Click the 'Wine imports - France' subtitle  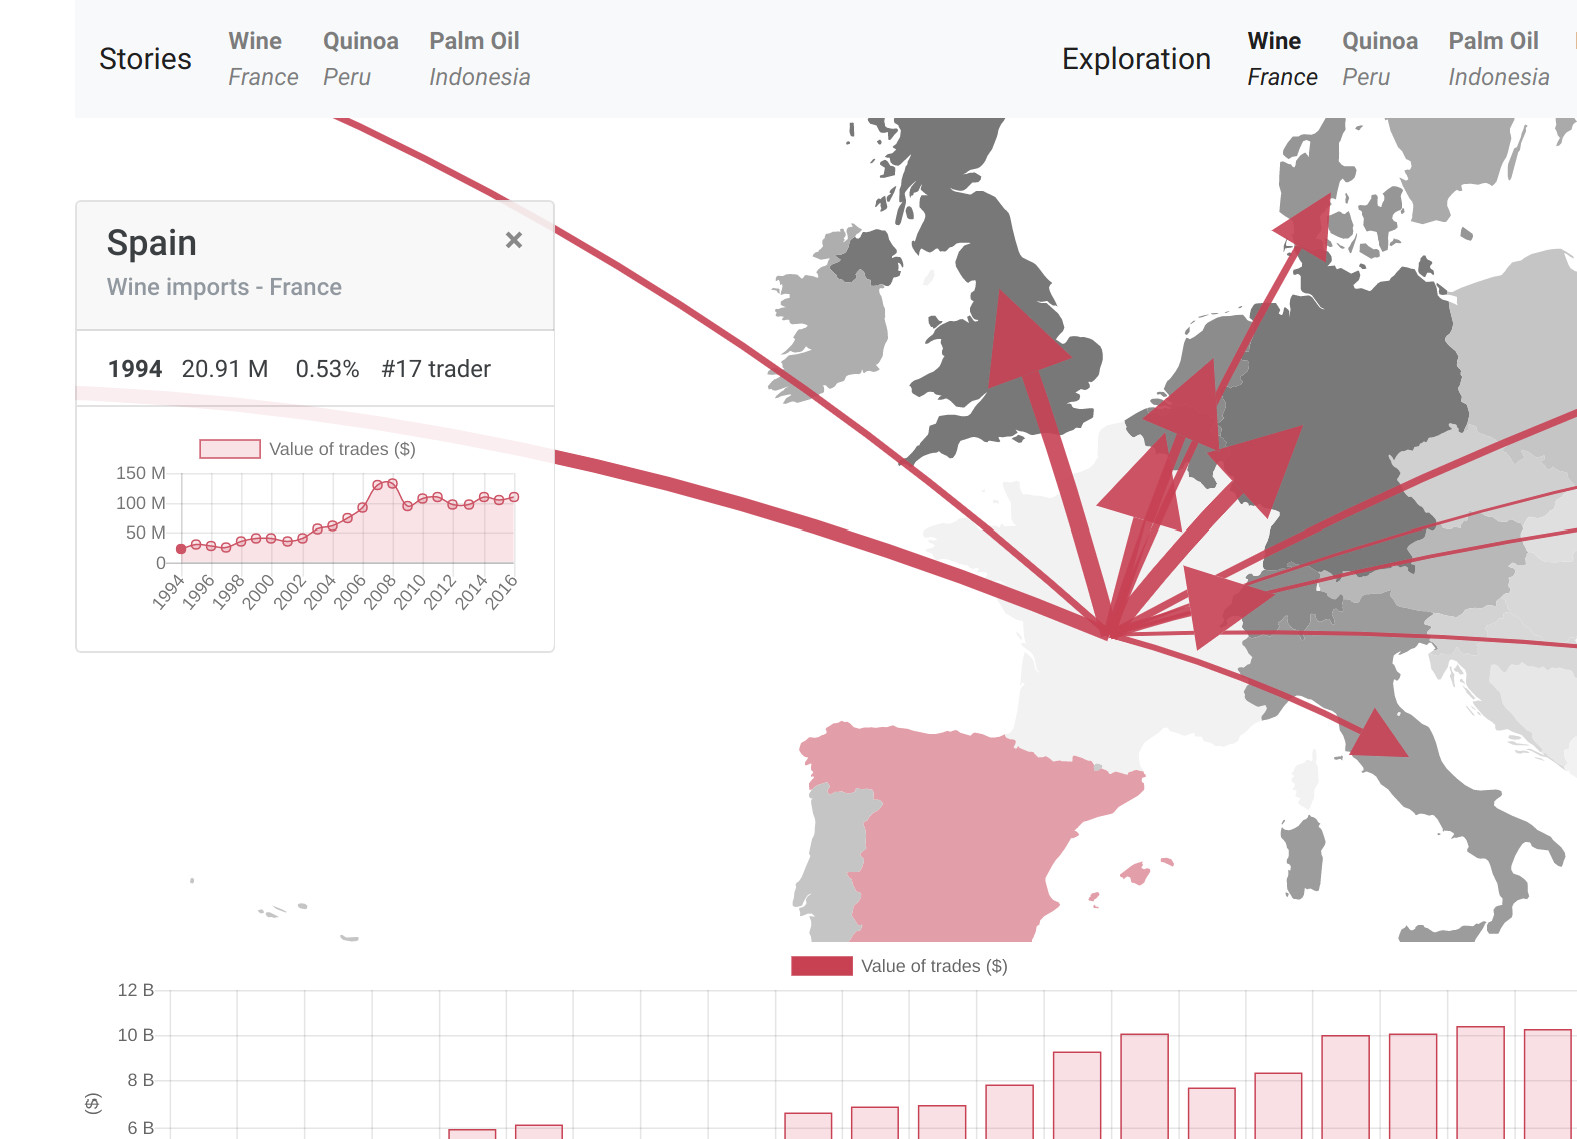click(224, 287)
